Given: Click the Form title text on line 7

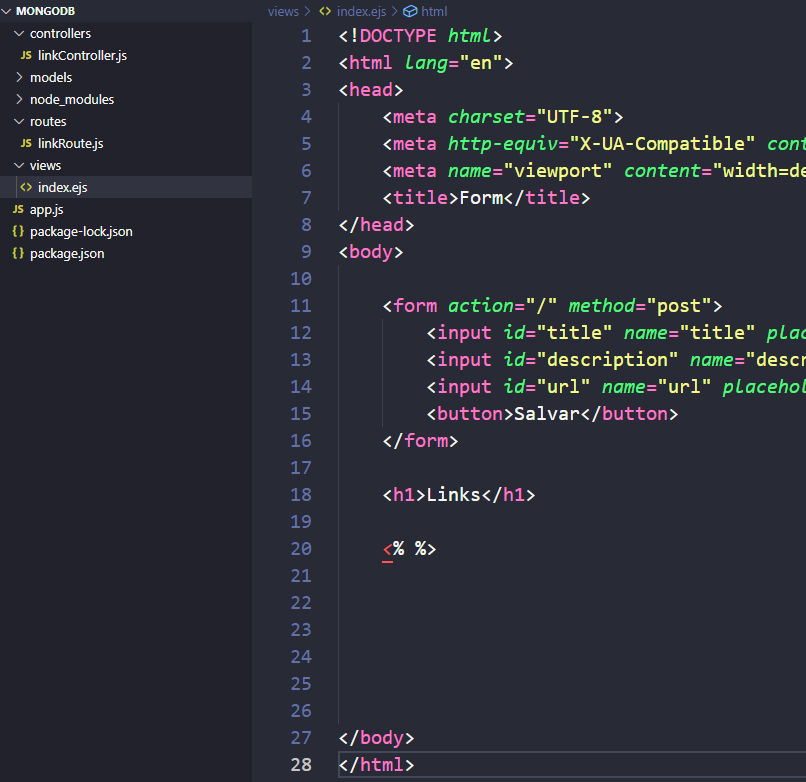Looking at the screenshot, I should click(x=481, y=198).
